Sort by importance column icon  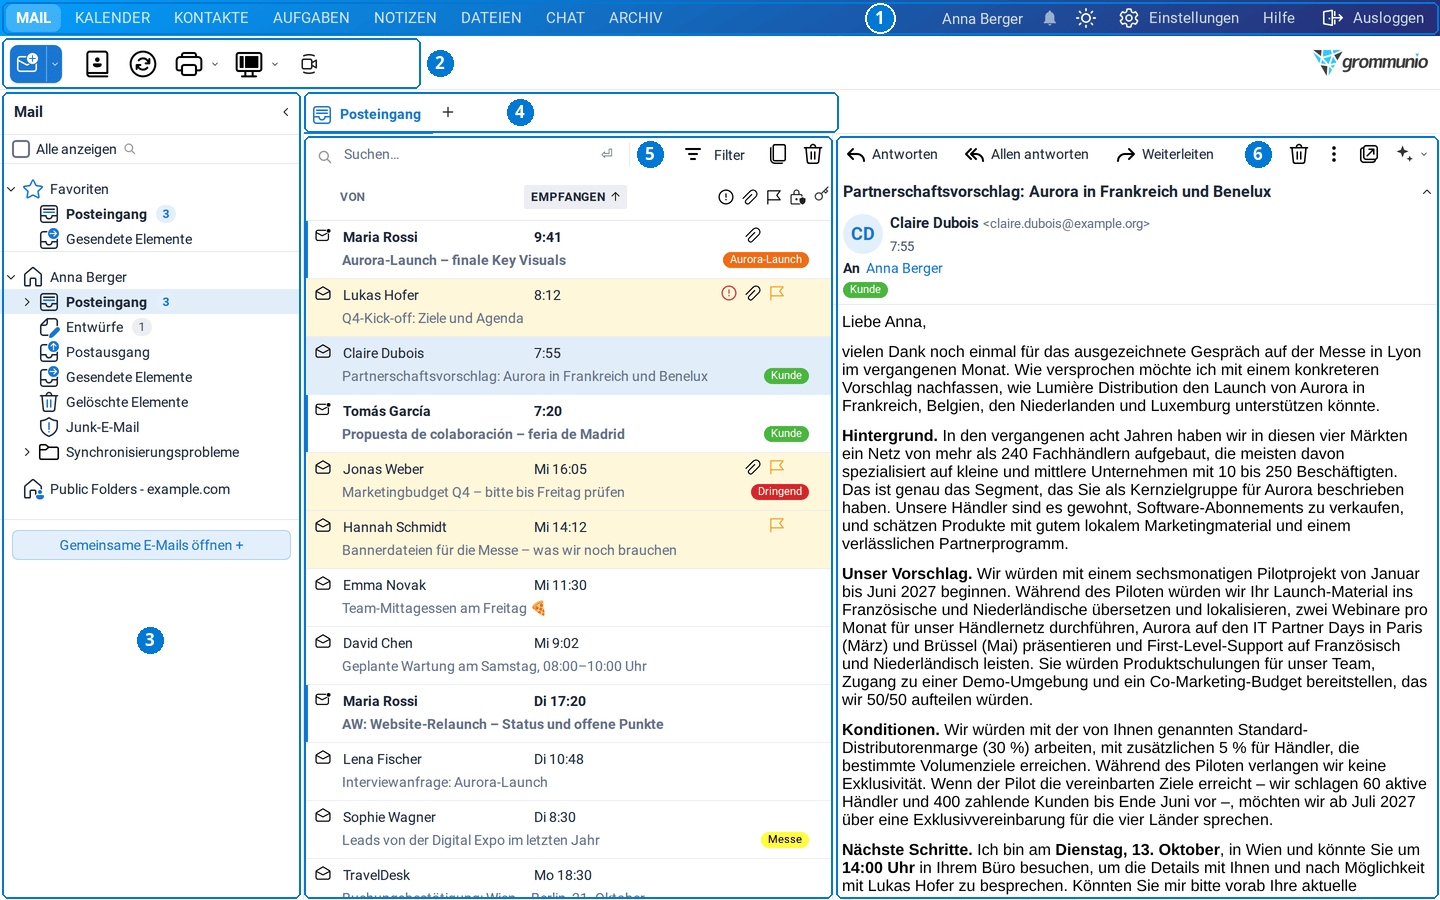[x=726, y=197]
